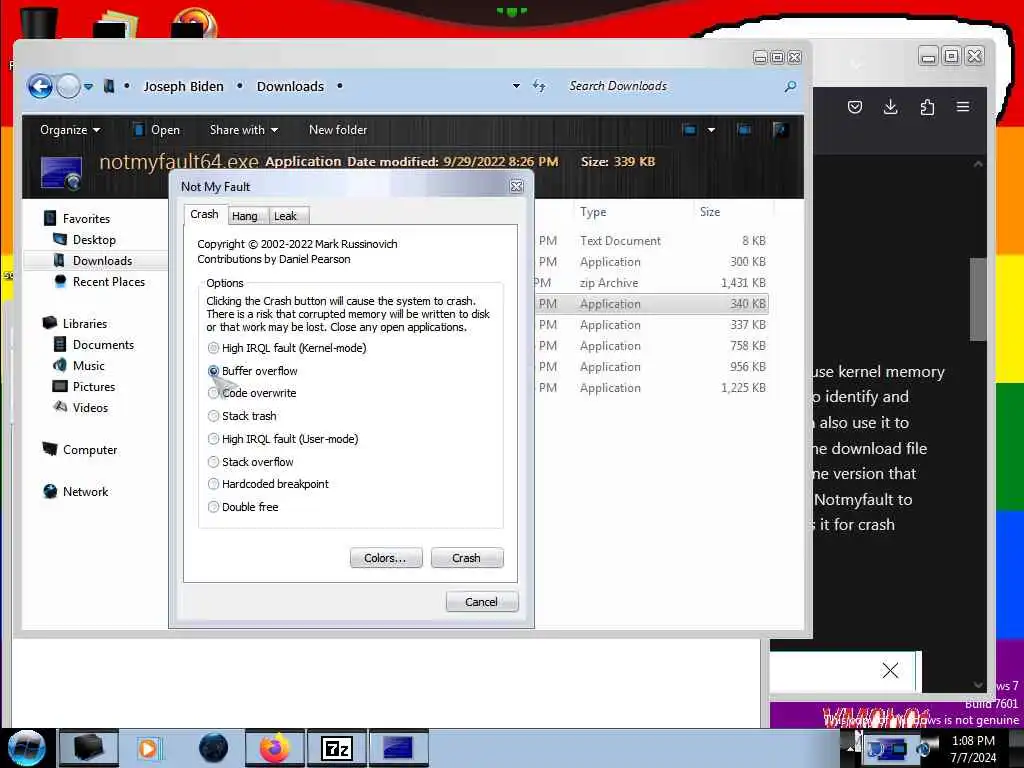Refresh the Downloads folder view
The image size is (1024, 768).
point(539,86)
